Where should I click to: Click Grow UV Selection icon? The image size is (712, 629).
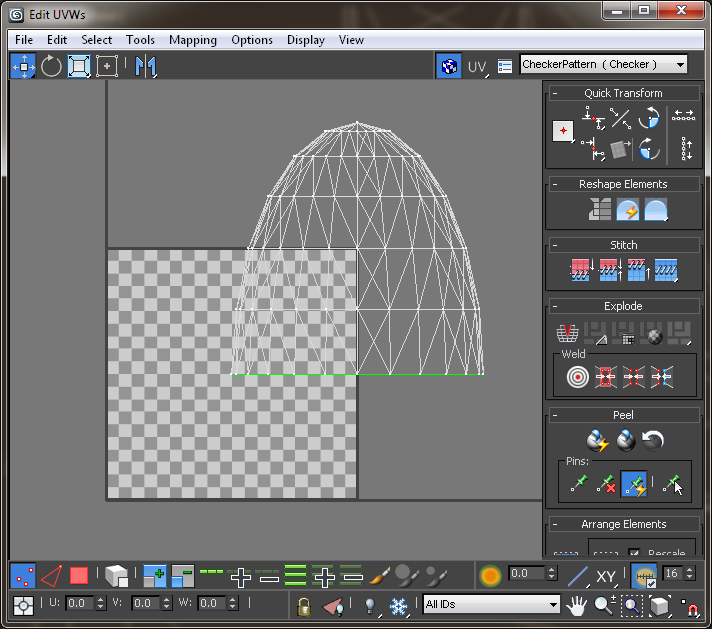155,576
